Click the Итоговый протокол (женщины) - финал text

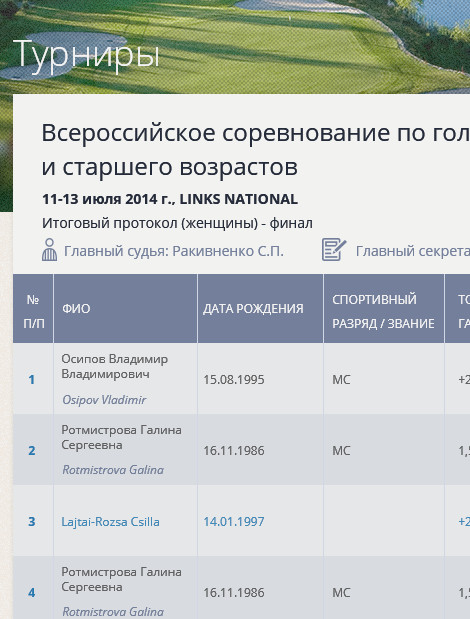click(x=177, y=223)
